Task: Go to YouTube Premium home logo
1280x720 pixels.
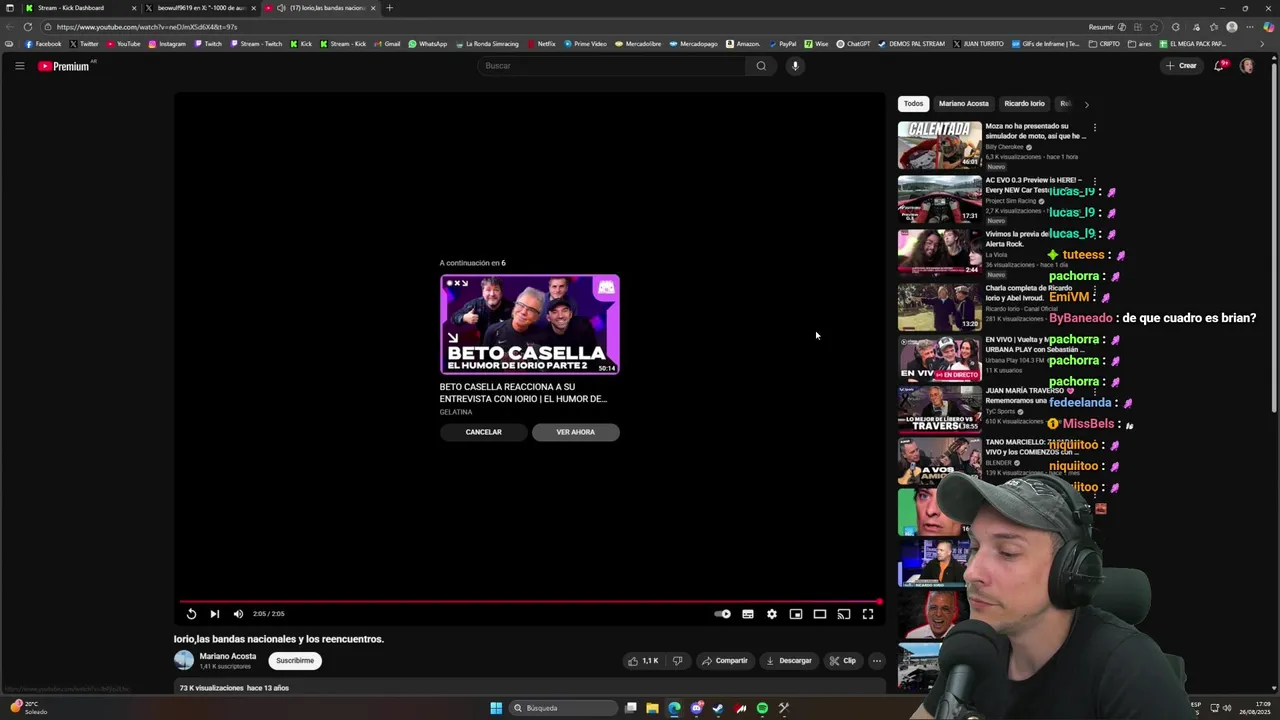Action: (x=65, y=66)
